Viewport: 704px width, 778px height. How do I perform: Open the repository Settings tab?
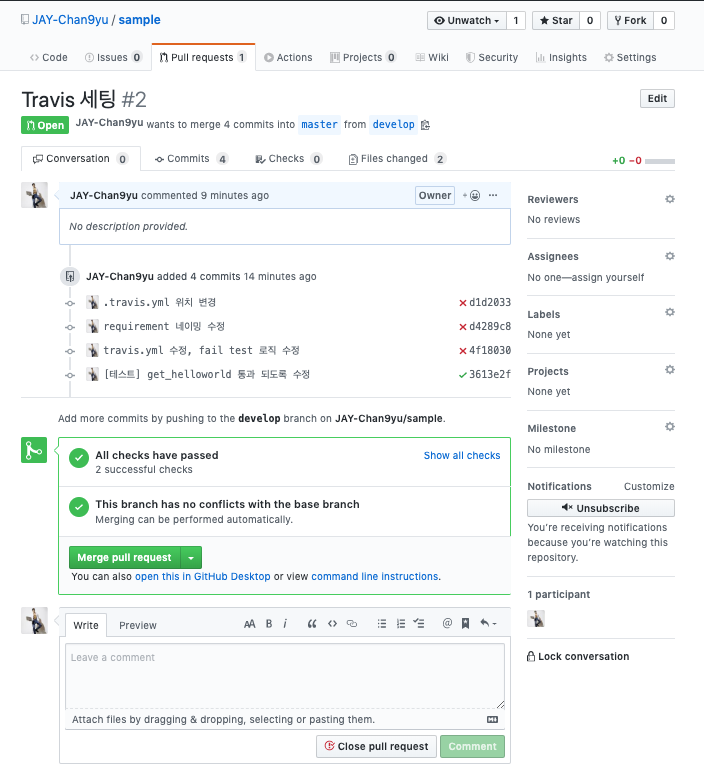[x=630, y=58]
